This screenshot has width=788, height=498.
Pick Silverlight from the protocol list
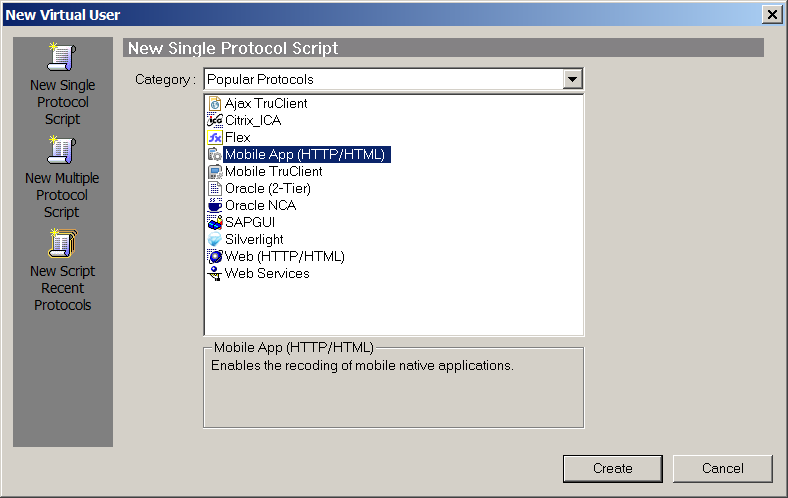(x=254, y=240)
